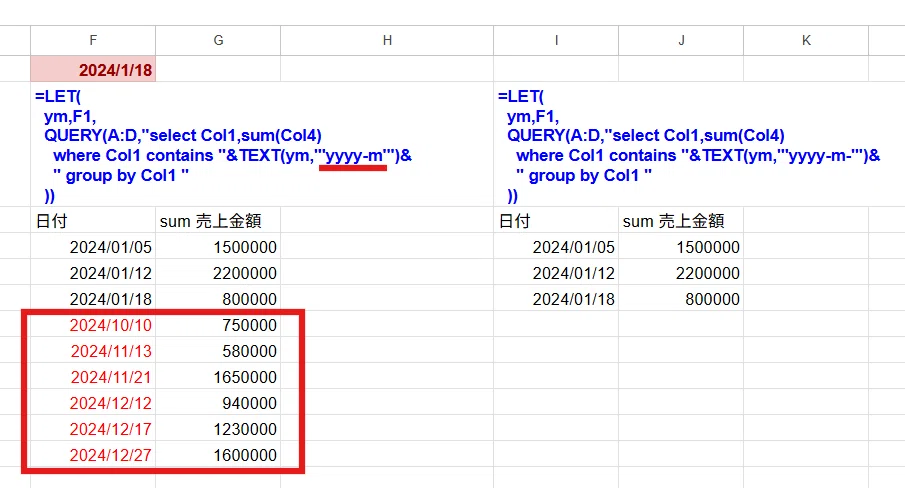Click 1500000 value in column G

click(218, 247)
